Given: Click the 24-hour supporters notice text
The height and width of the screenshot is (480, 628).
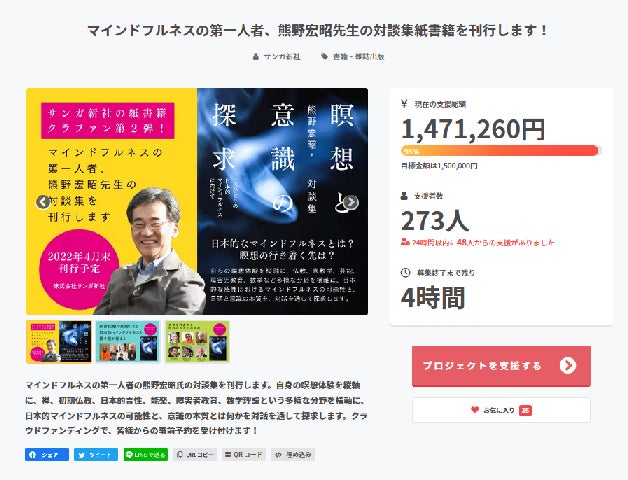Looking at the screenshot, I should (x=478, y=242).
